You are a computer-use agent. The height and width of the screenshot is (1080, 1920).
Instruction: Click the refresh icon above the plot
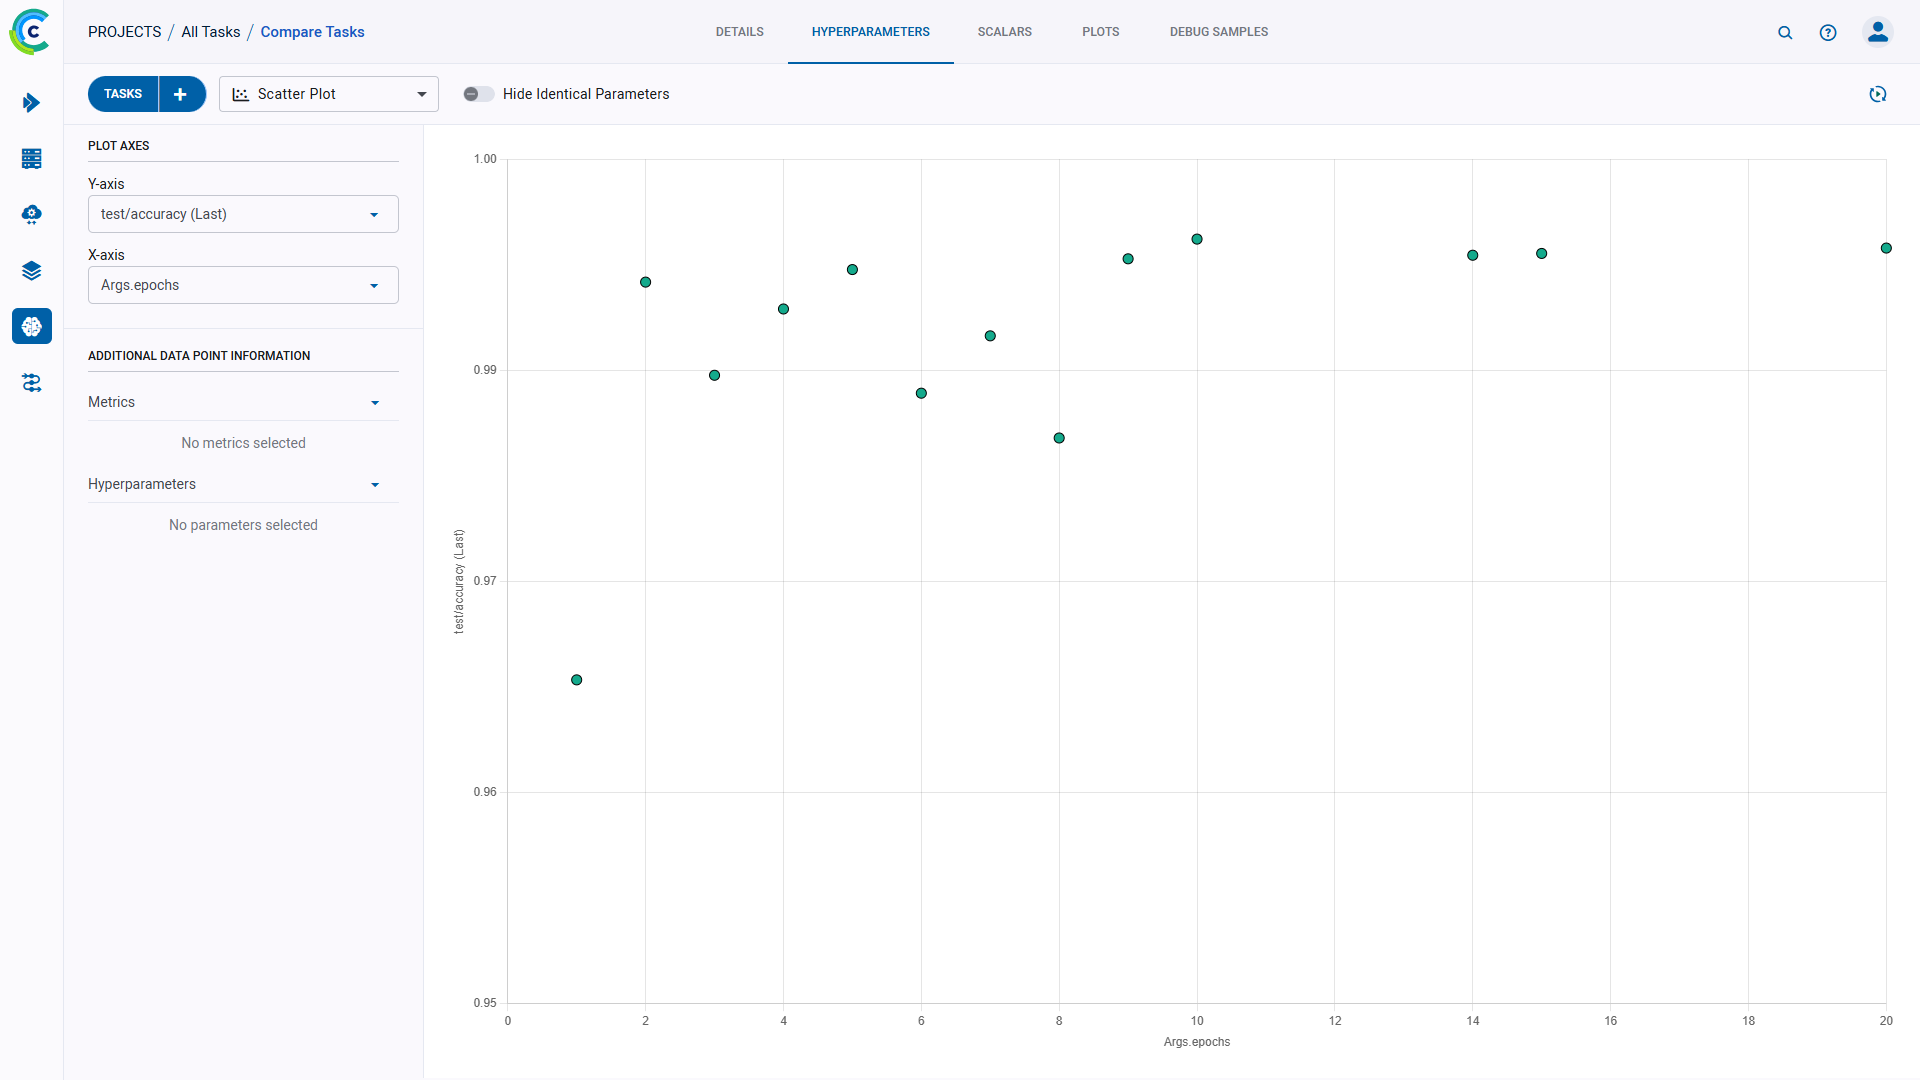[1879, 94]
